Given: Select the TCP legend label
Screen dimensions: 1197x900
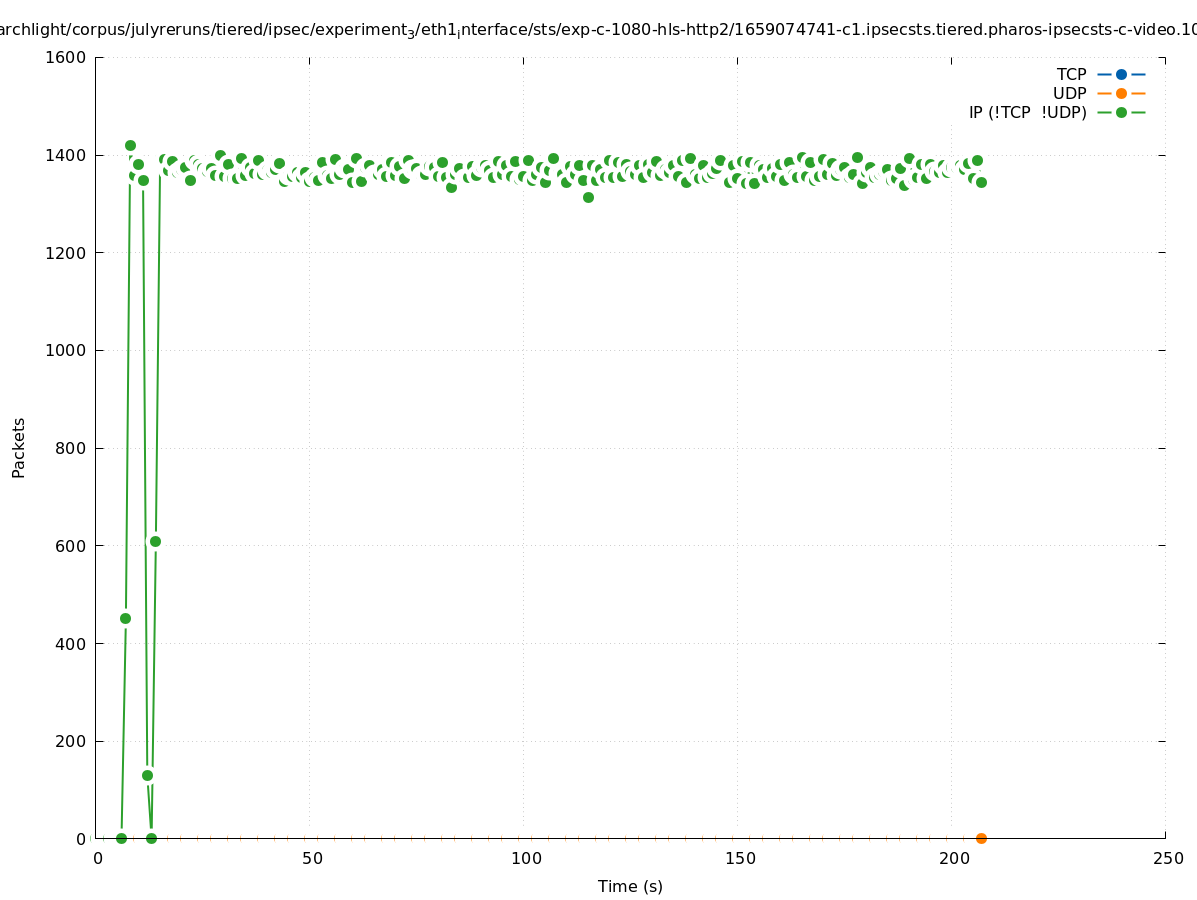Looking at the screenshot, I should pos(1071,74).
